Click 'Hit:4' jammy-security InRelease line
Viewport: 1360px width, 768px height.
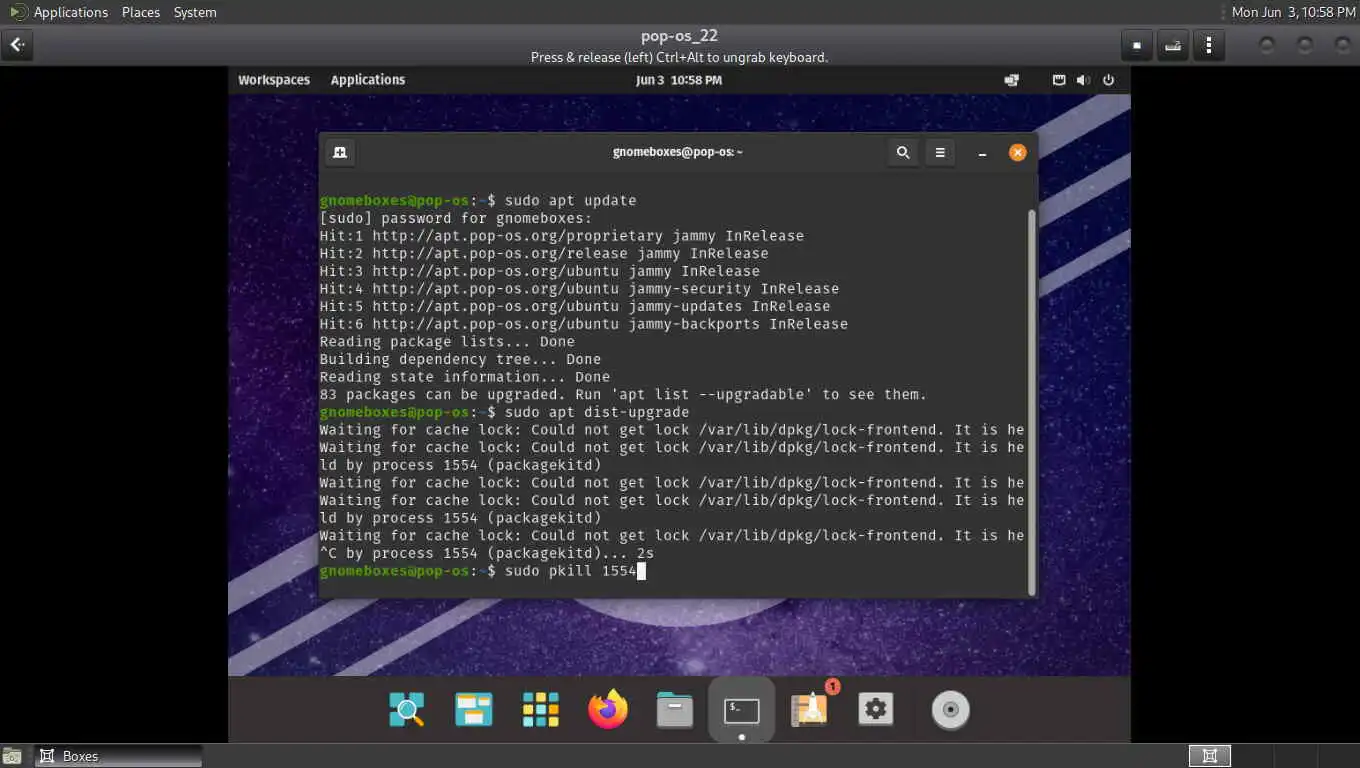579,289
